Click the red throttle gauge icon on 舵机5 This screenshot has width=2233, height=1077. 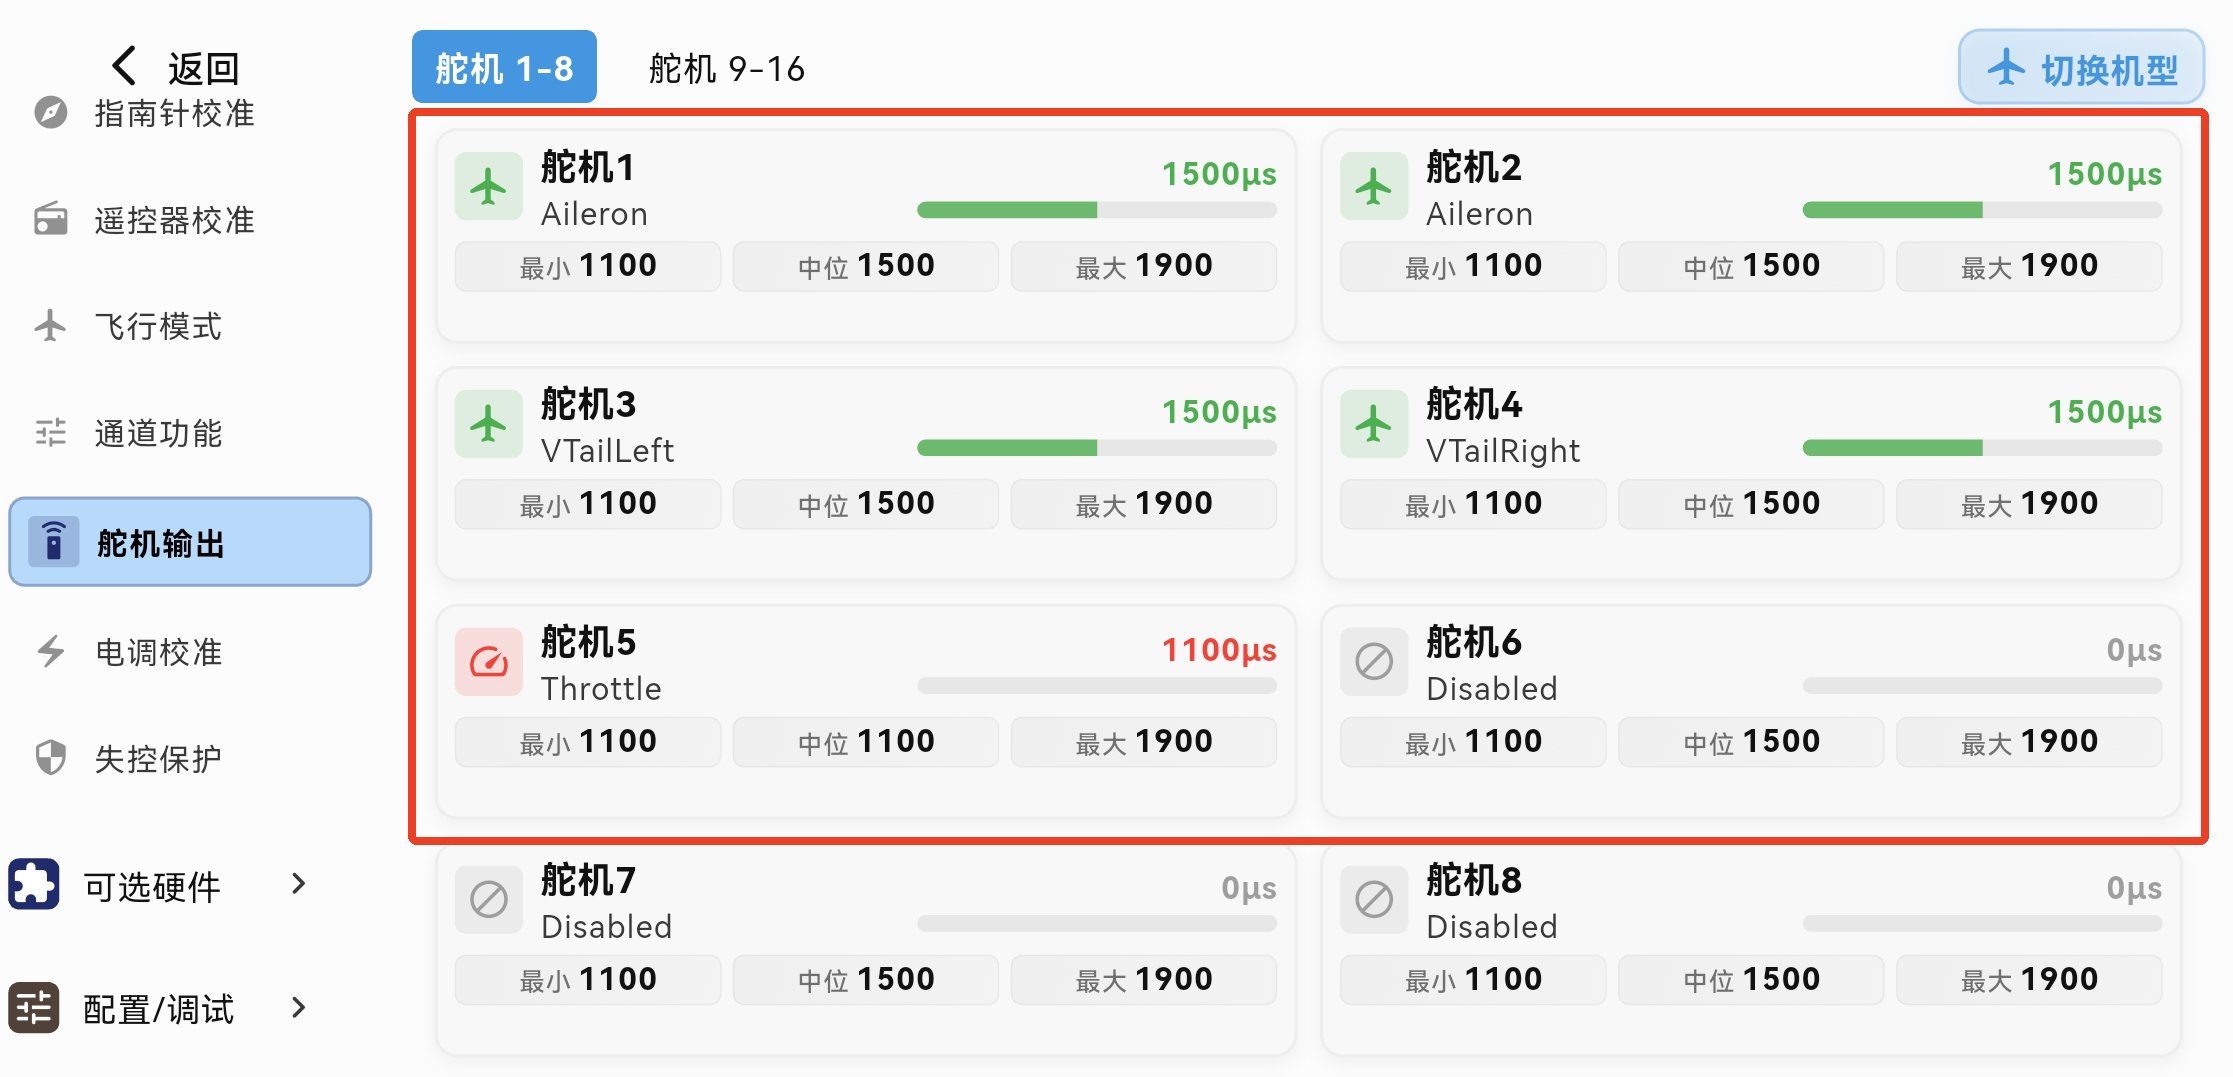[489, 661]
